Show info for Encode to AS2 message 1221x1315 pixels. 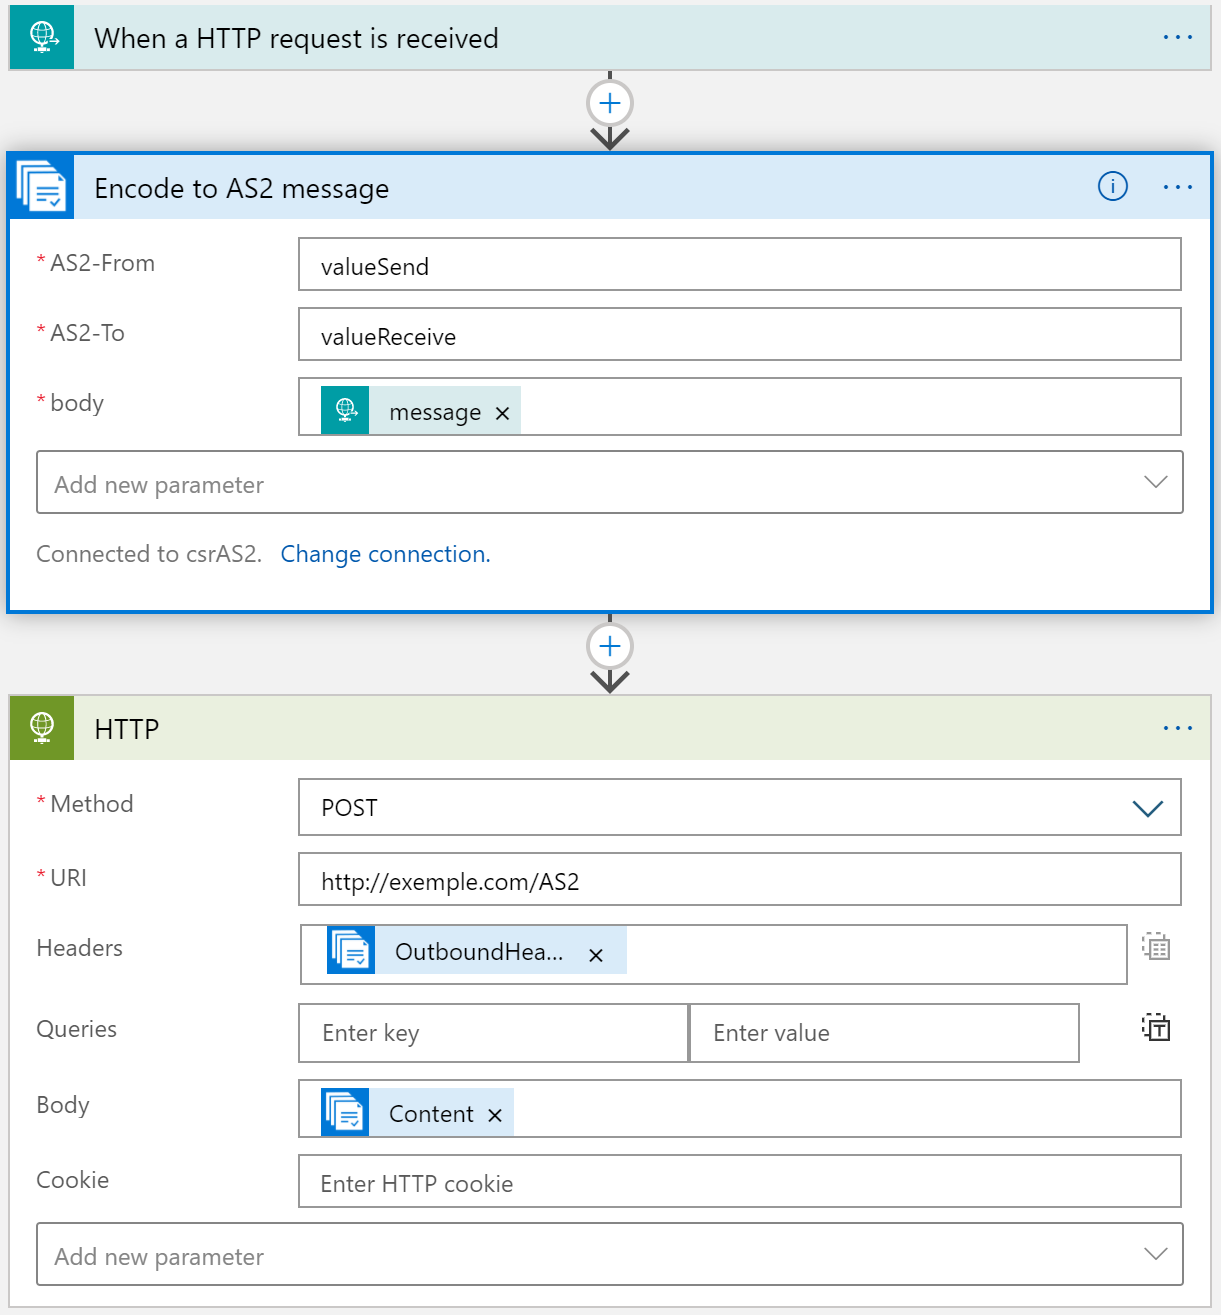coord(1113,186)
